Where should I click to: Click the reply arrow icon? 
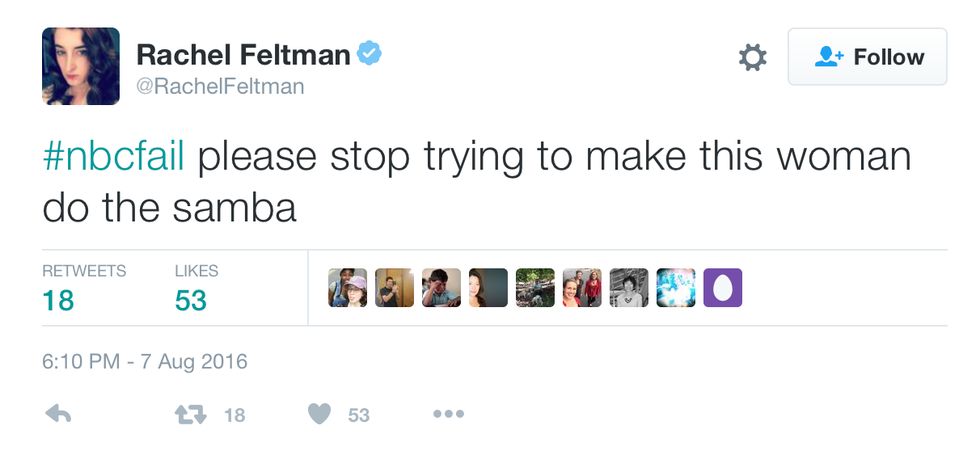58,414
